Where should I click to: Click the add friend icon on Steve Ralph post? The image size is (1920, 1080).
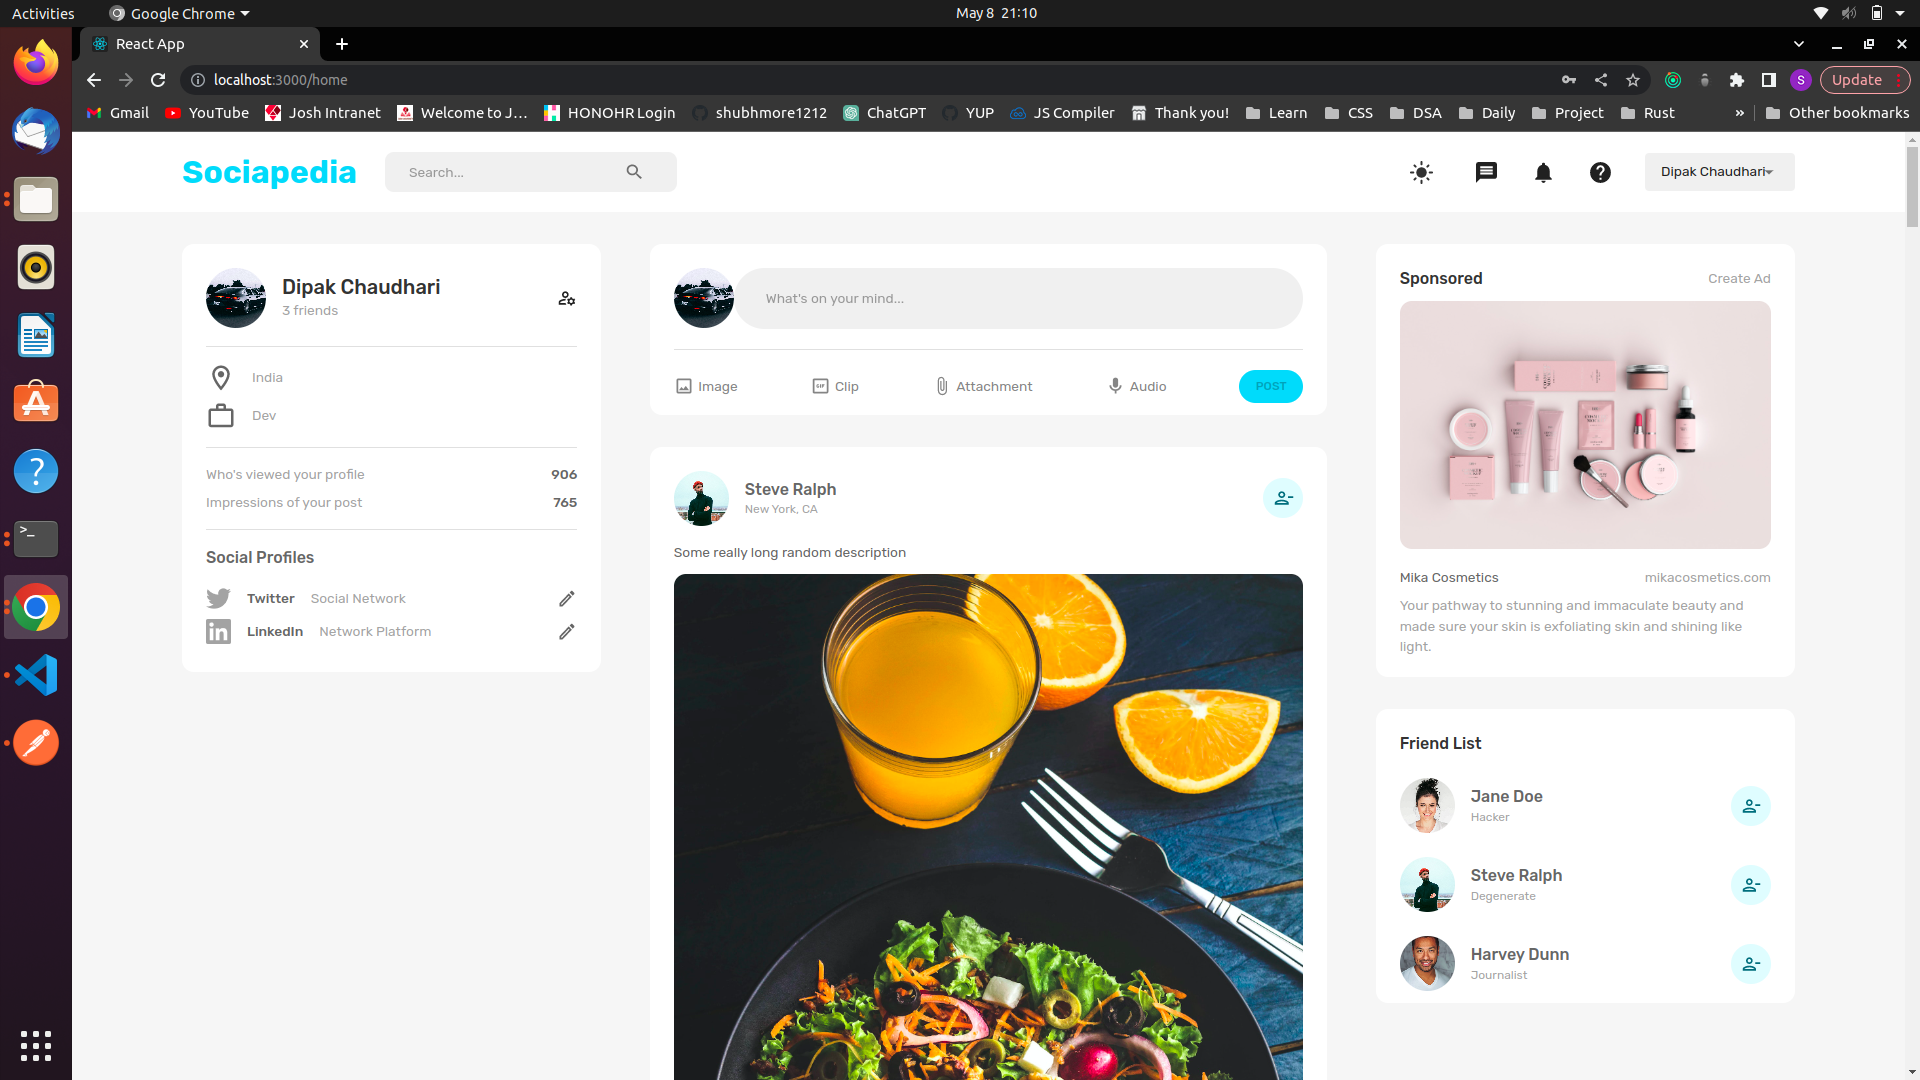pyautogui.click(x=1282, y=498)
